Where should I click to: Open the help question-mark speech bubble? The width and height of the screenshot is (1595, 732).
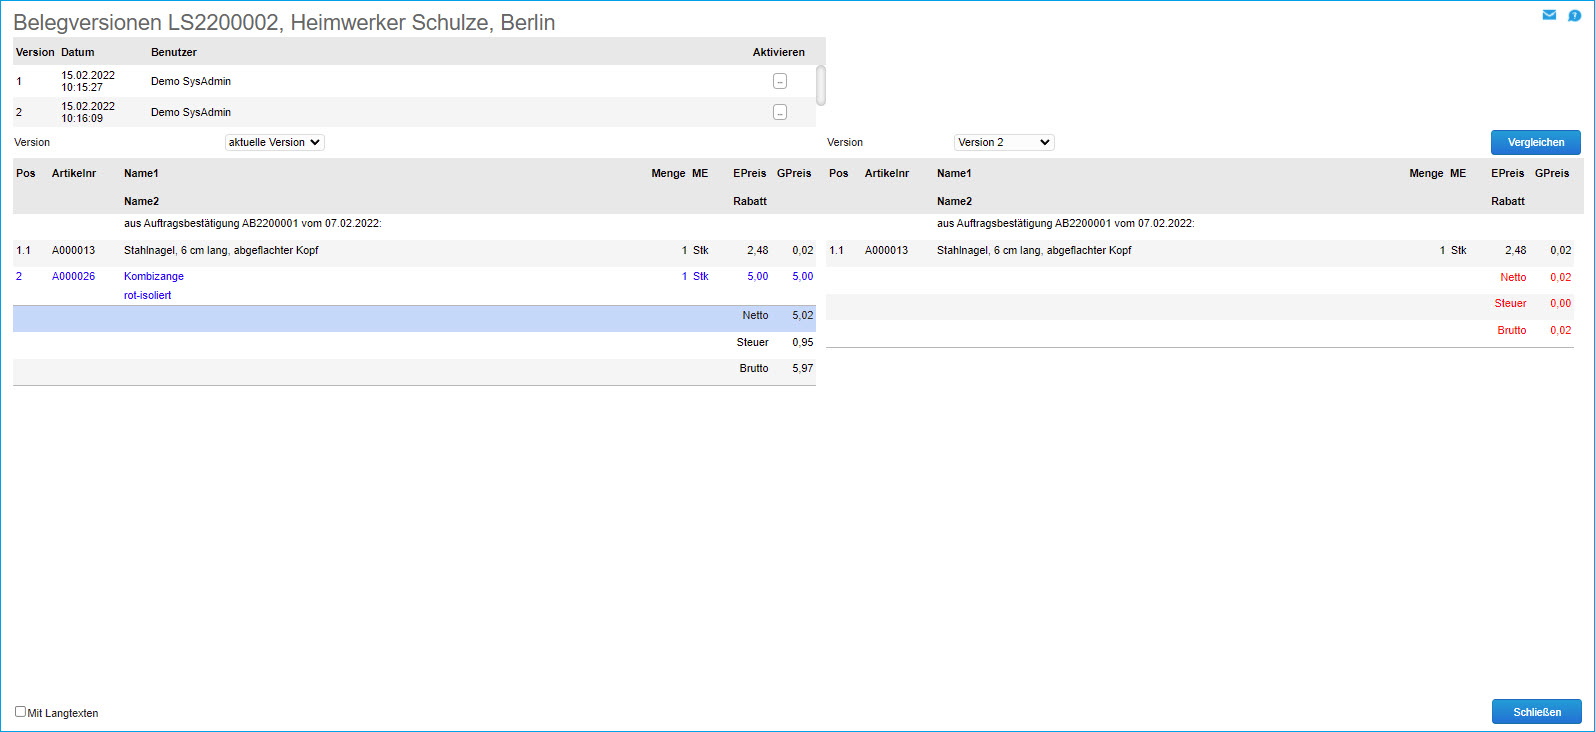(x=1574, y=15)
